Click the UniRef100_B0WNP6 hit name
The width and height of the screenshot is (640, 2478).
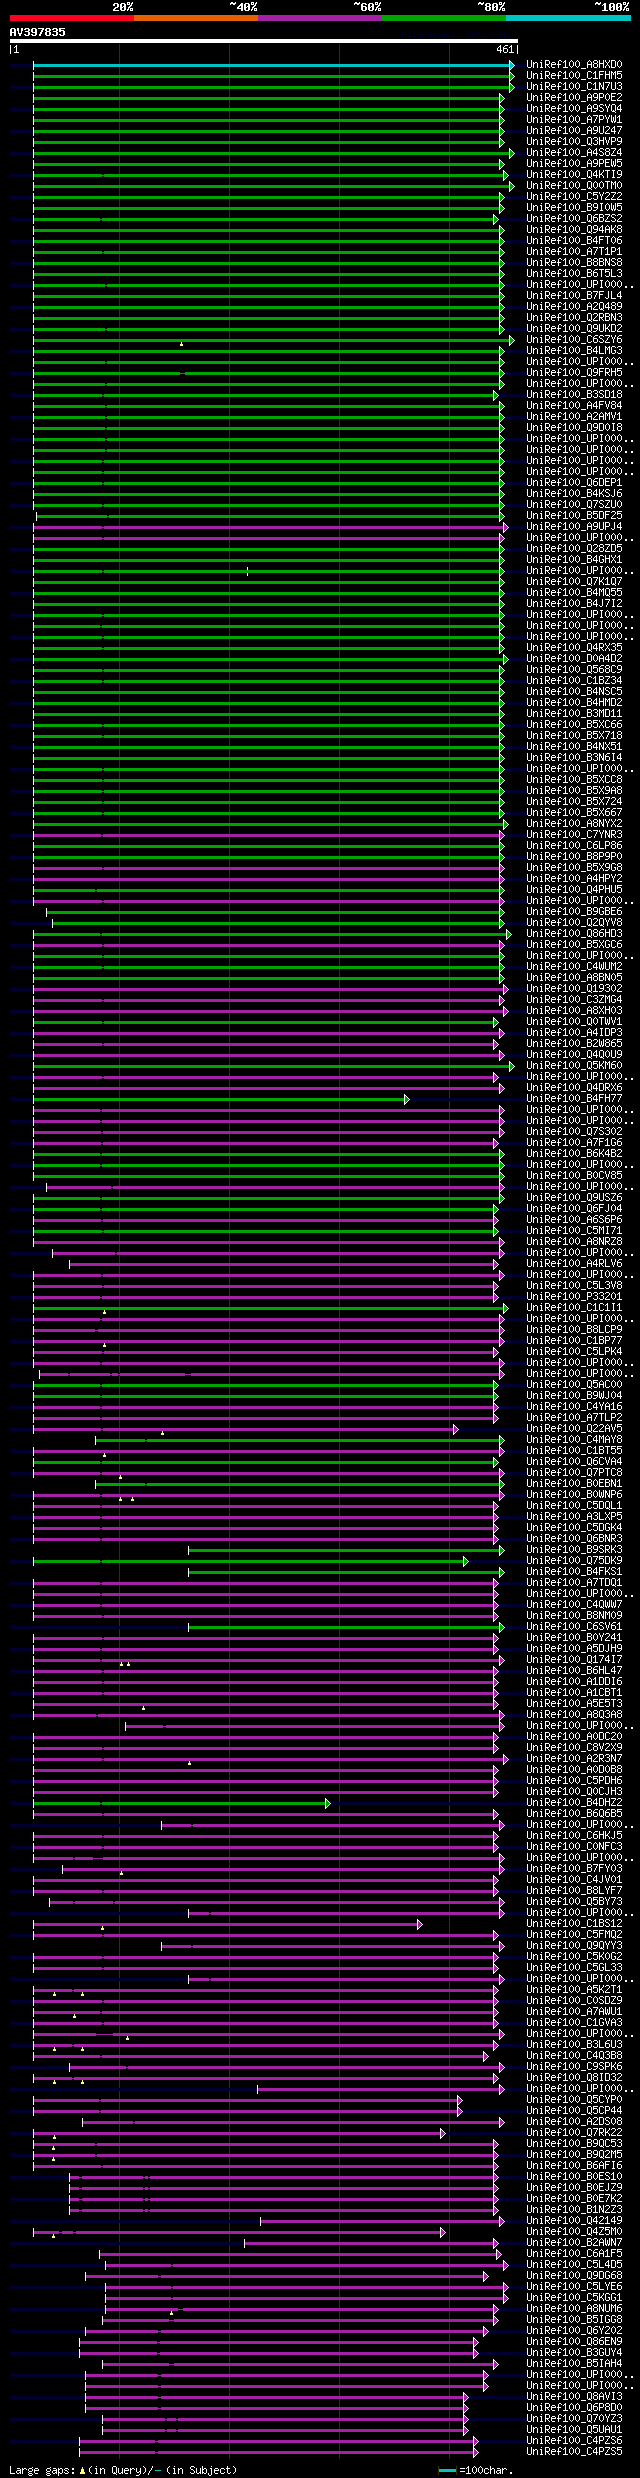click(x=574, y=1495)
